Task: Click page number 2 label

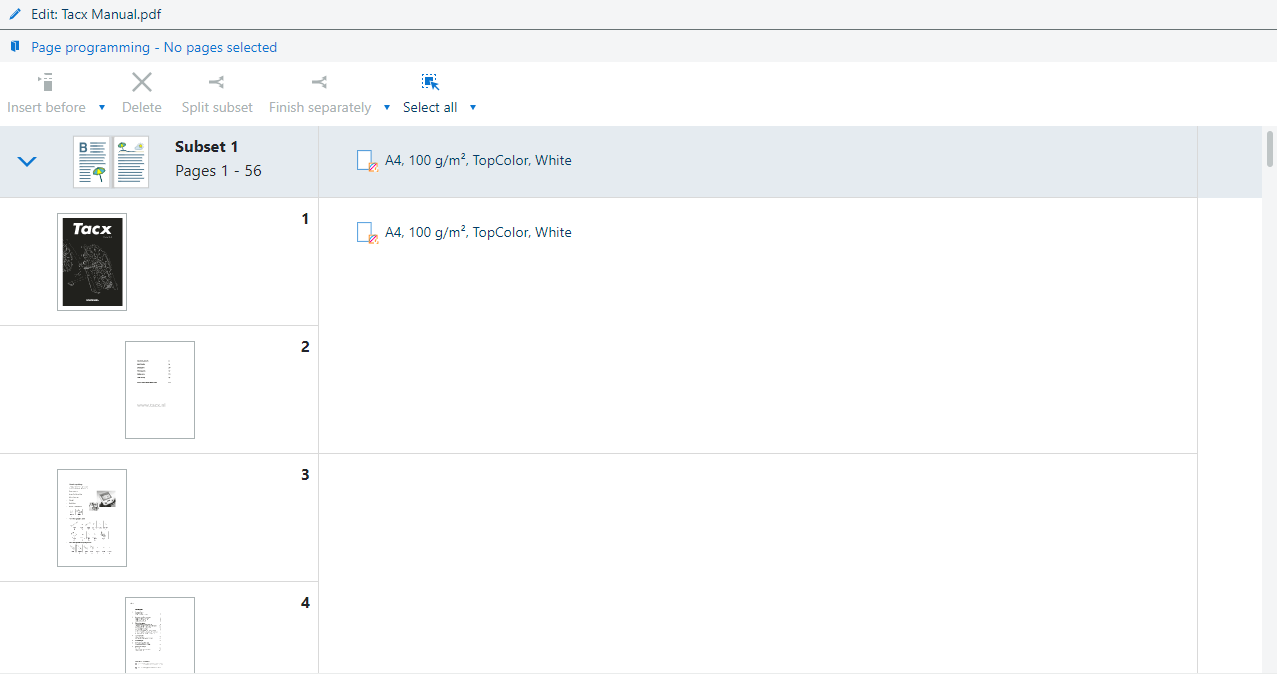Action: [x=305, y=347]
